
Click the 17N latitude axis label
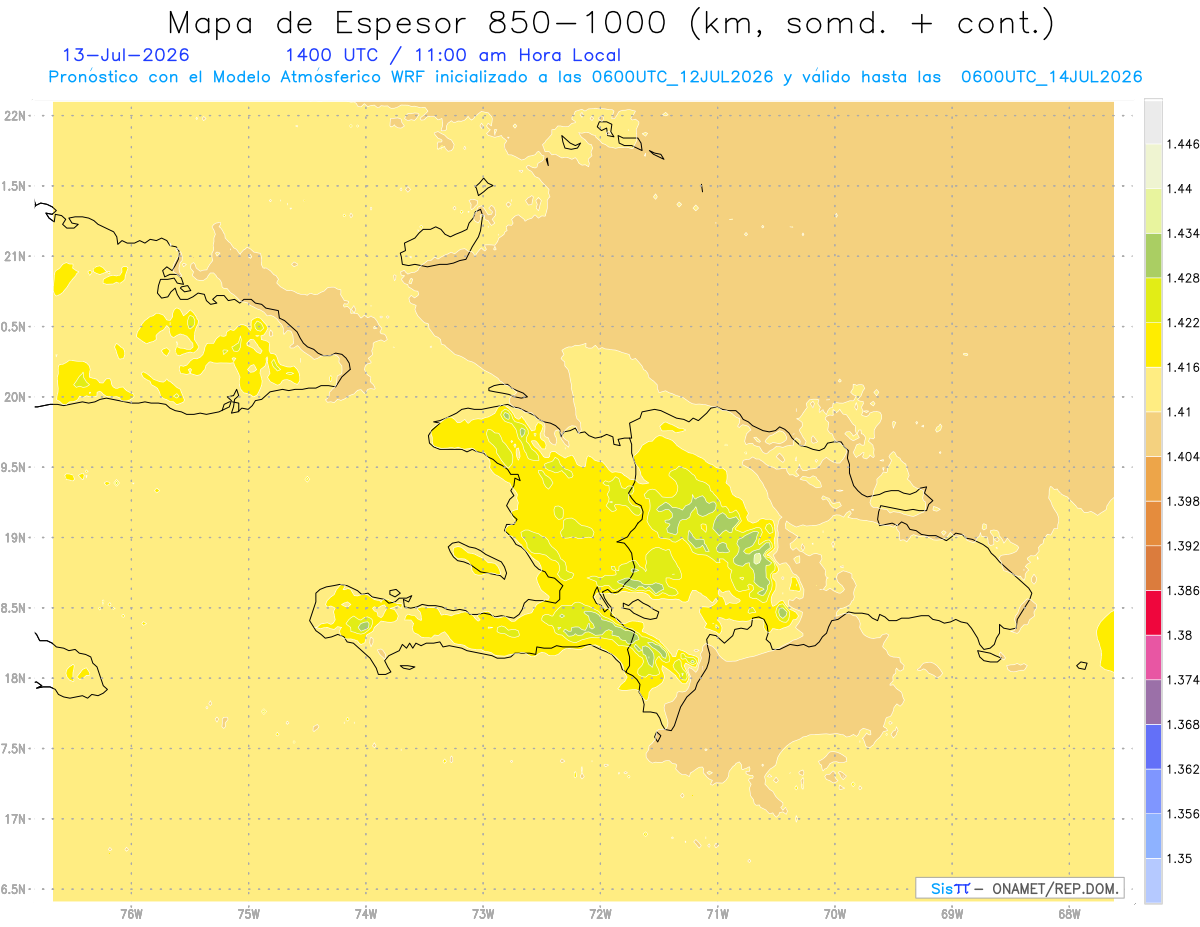(17, 819)
